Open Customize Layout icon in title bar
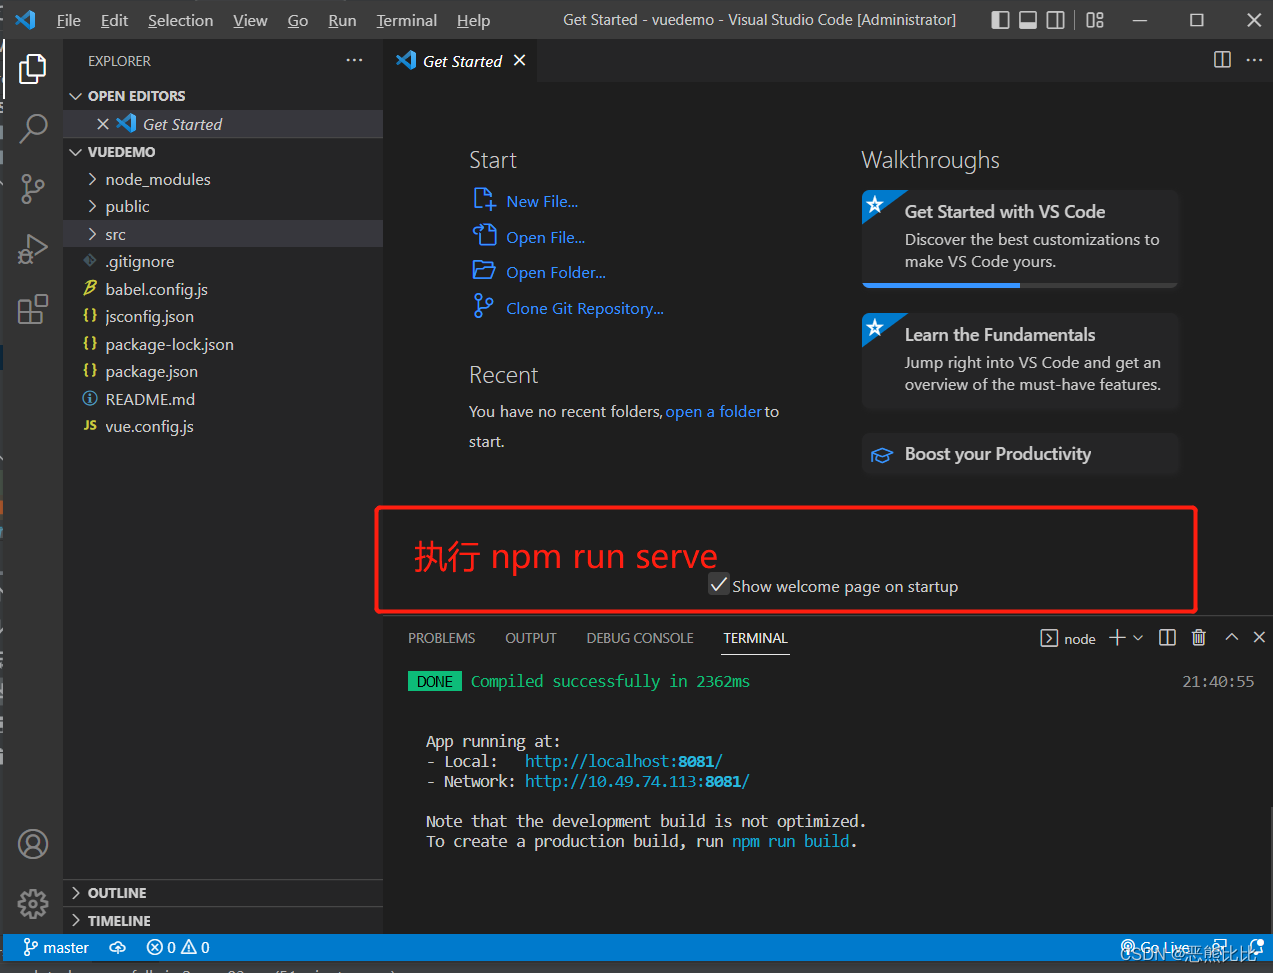 point(1095,20)
